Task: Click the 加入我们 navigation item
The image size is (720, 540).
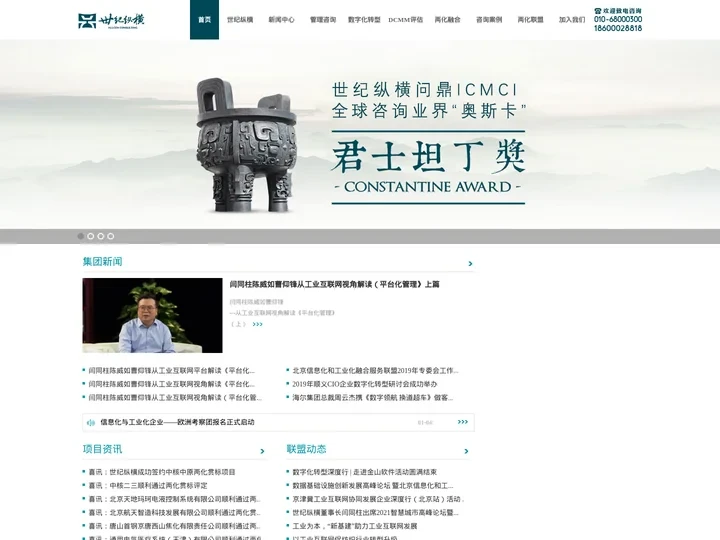Action: tap(572, 20)
